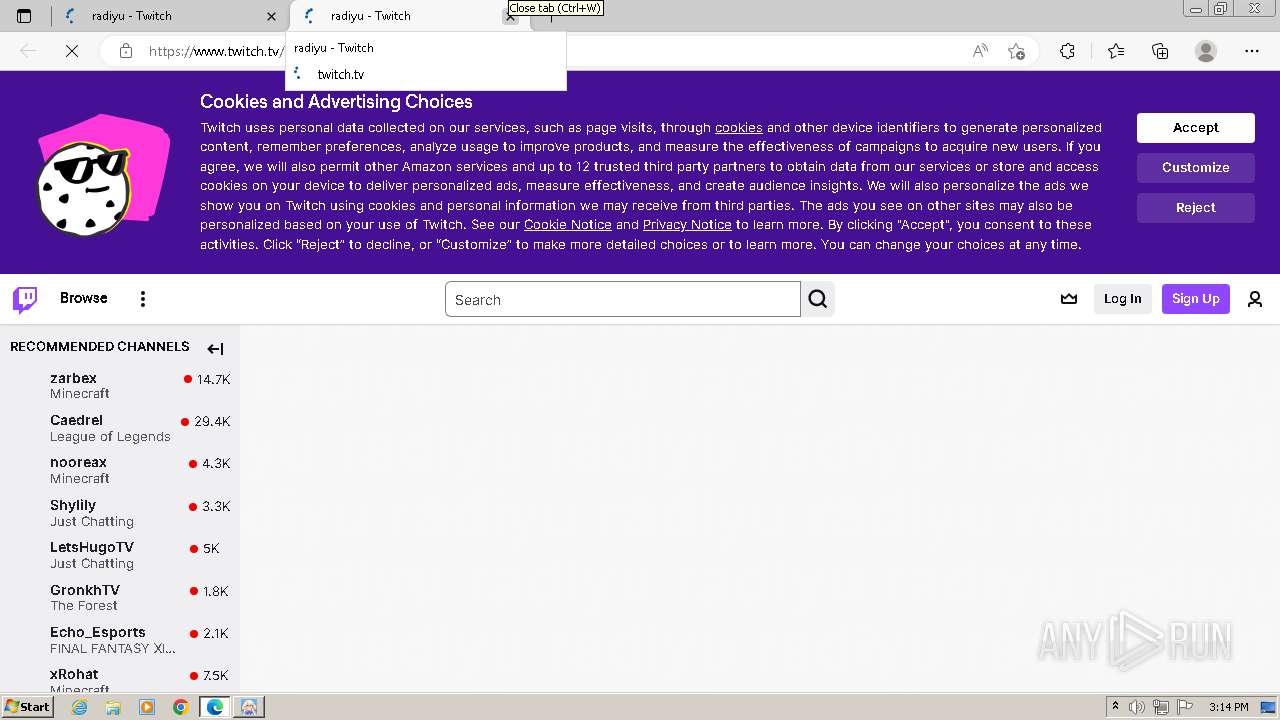Viewport: 1280px width, 720px height.
Task: Open the nooreax channel
Action: [x=120, y=470]
